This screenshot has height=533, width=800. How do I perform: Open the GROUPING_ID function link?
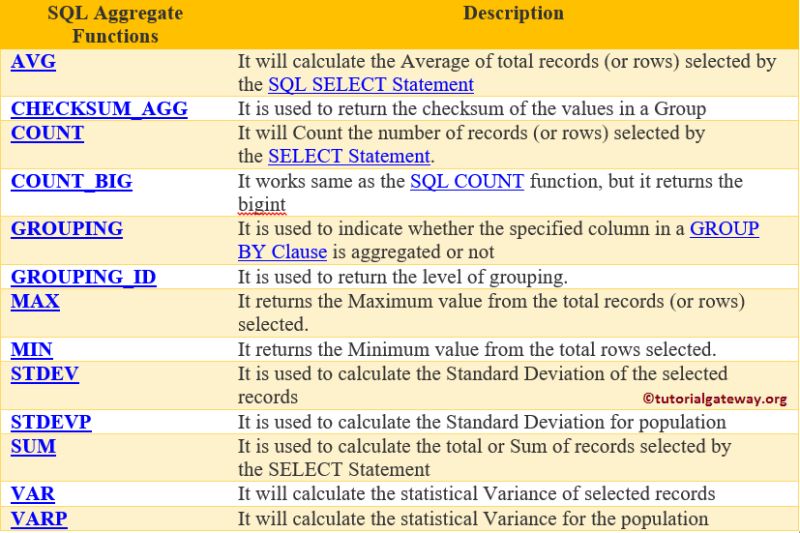(83, 276)
